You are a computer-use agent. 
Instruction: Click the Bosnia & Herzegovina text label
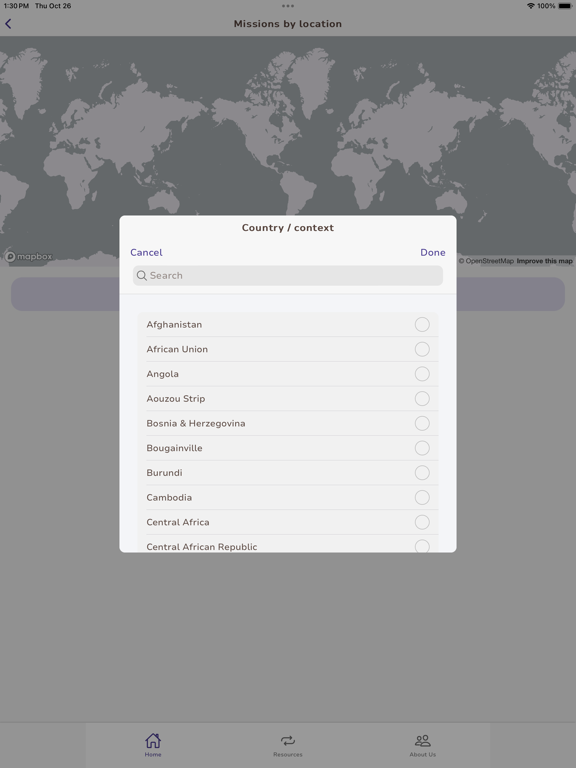pyautogui.click(x=195, y=423)
